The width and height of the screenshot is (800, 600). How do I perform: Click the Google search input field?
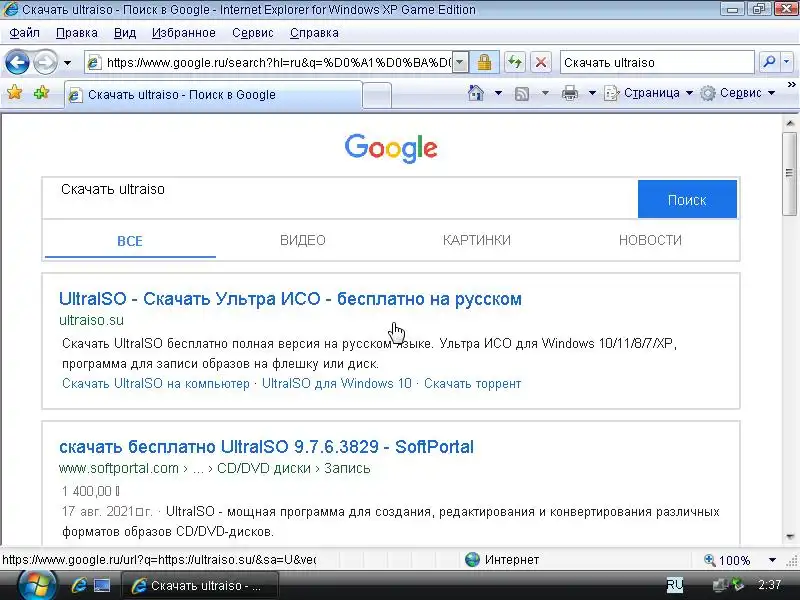click(x=340, y=198)
